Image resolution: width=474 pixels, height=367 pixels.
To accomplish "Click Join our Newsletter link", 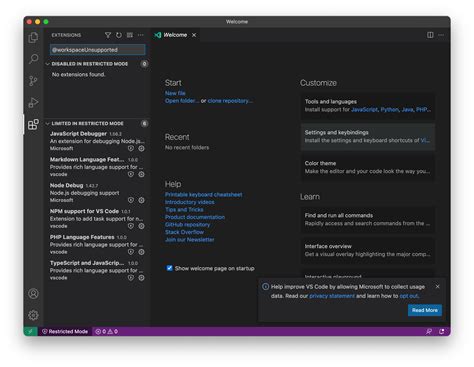I will pos(190,239).
